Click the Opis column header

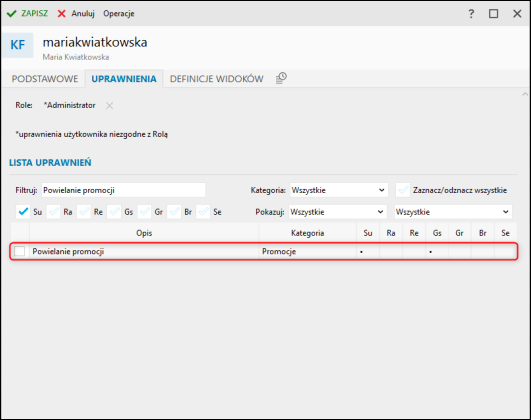point(144,233)
